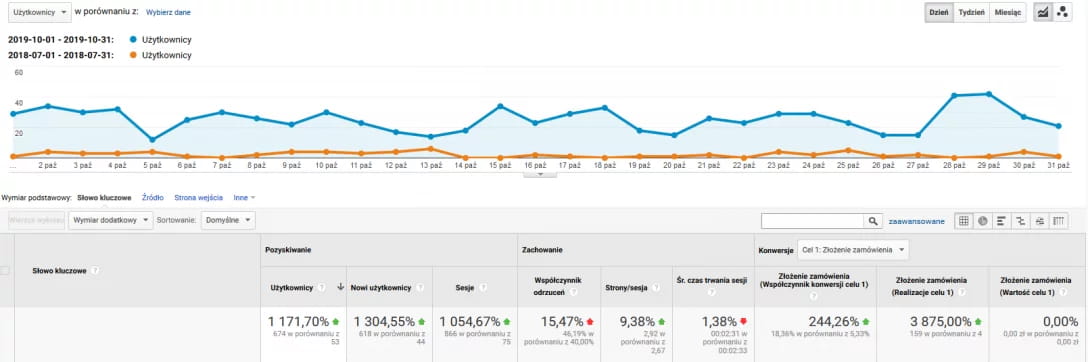1088x362 pixels.
Task: Select the comparison view icon
Action: 1020,221
